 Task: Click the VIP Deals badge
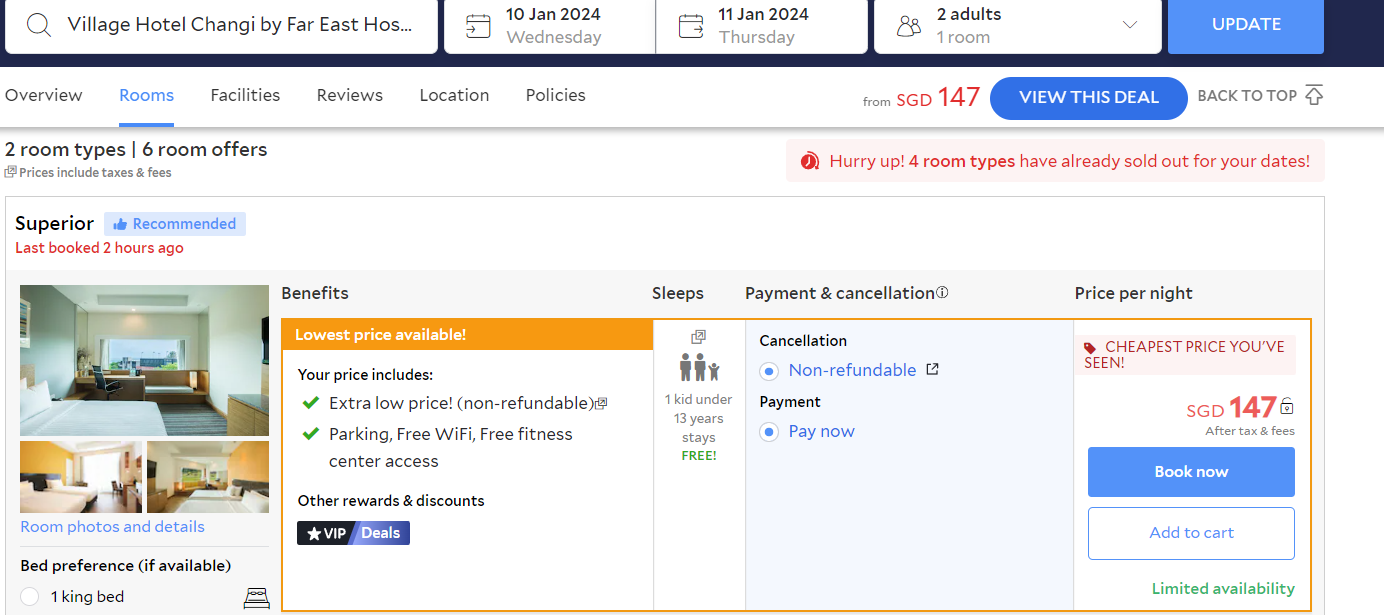[353, 533]
